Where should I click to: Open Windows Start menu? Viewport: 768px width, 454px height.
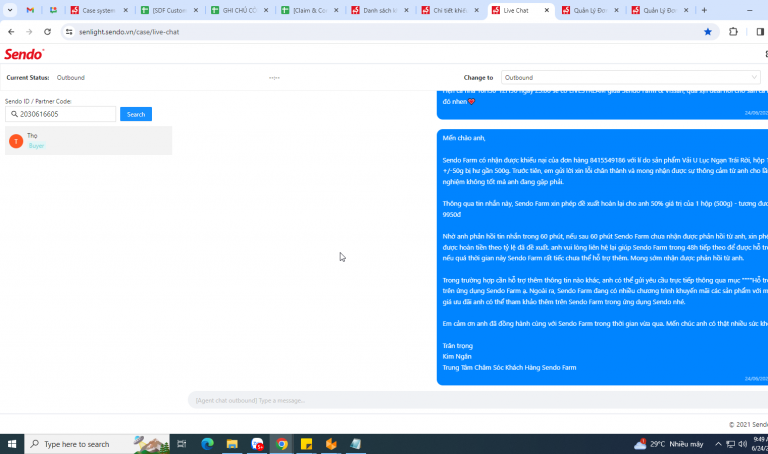pyautogui.click(x=12, y=444)
